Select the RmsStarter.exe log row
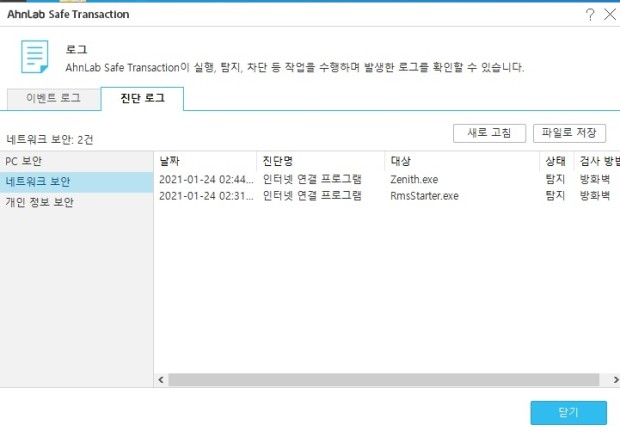620x437 pixels. pos(387,196)
